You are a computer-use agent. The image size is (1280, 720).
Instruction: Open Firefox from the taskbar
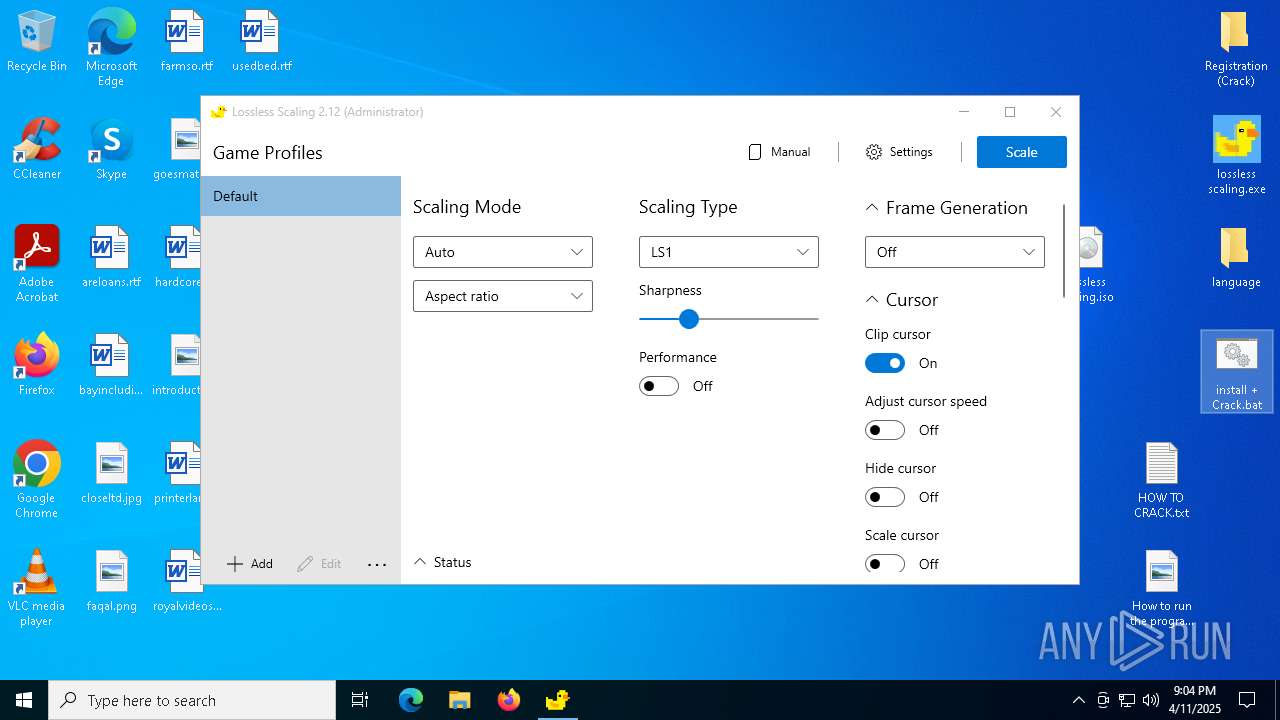(508, 700)
